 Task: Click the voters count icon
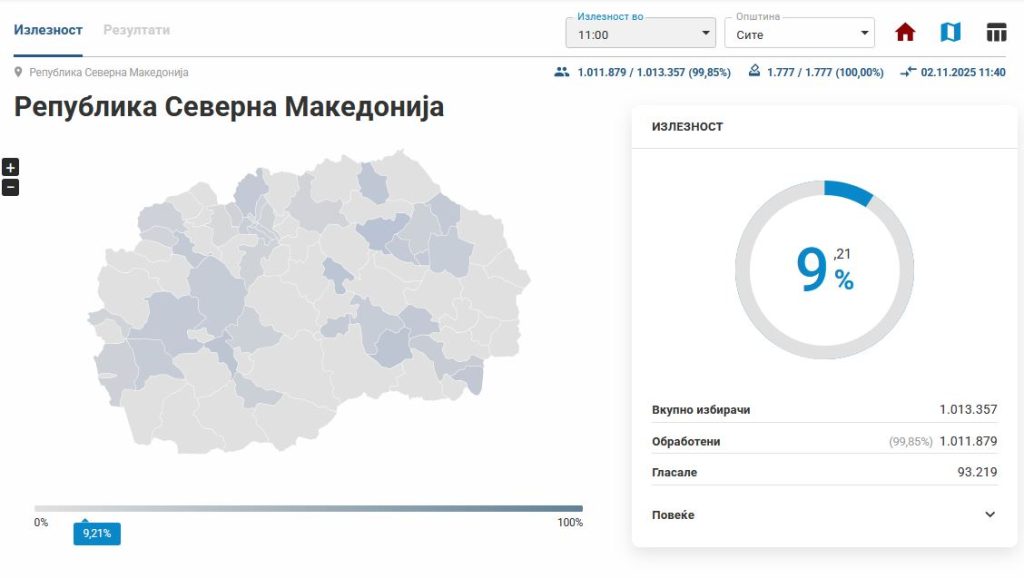click(x=560, y=72)
